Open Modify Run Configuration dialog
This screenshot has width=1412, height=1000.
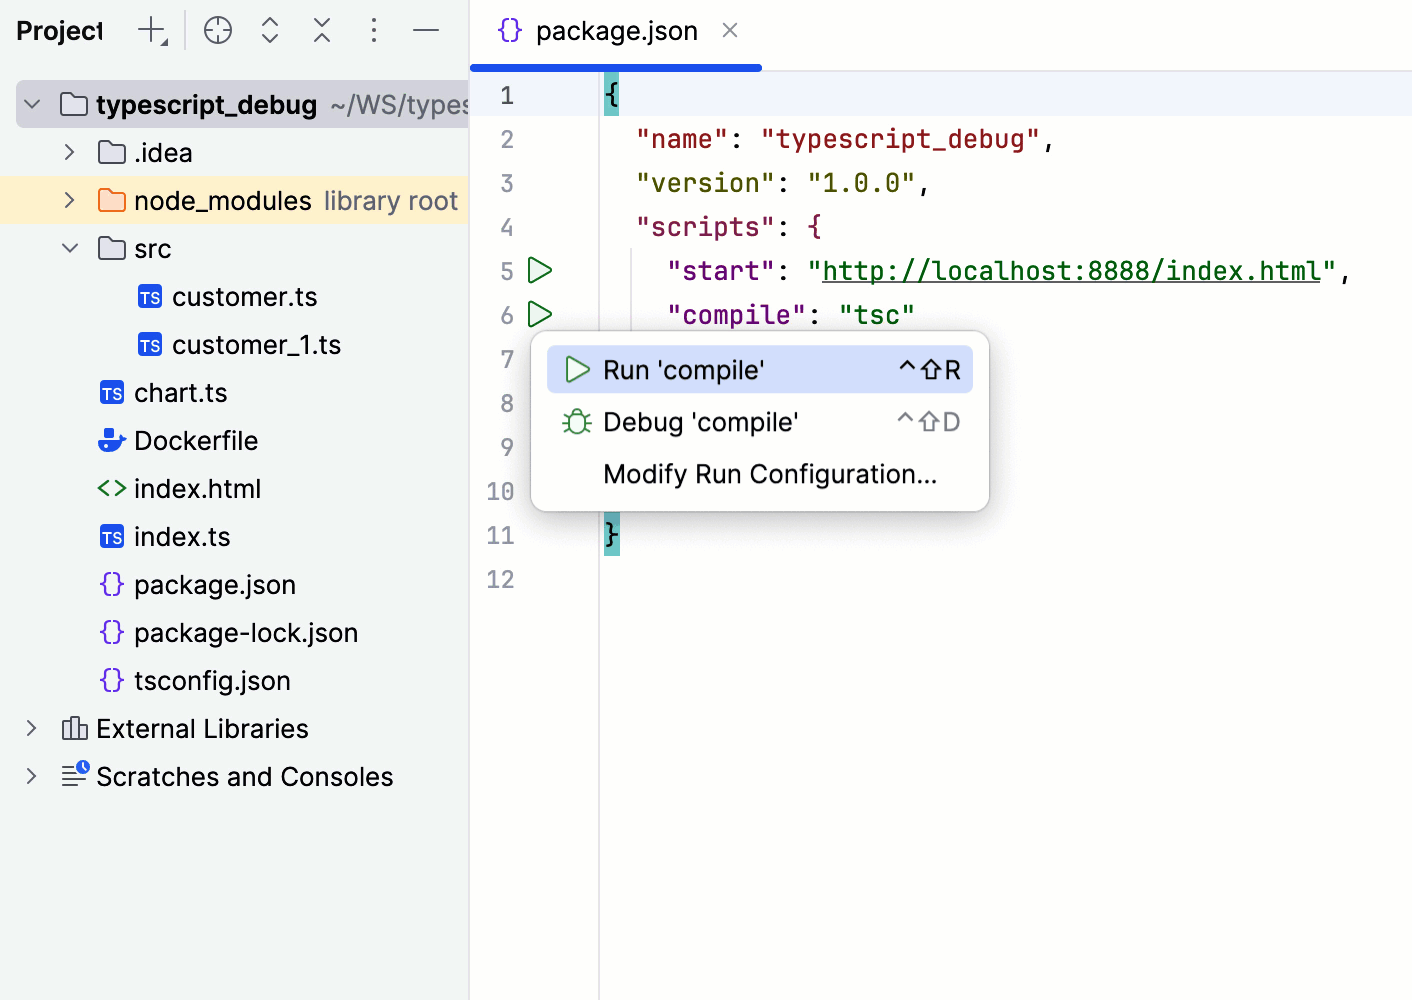pos(768,473)
